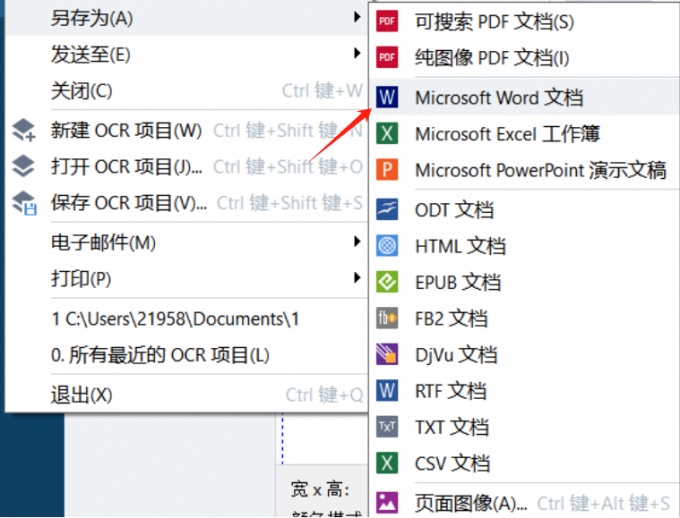The width and height of the screenshot is (680, 518).
Task: Save as FB2 文档
Action: pyautogui.click(x=524, y=318)
